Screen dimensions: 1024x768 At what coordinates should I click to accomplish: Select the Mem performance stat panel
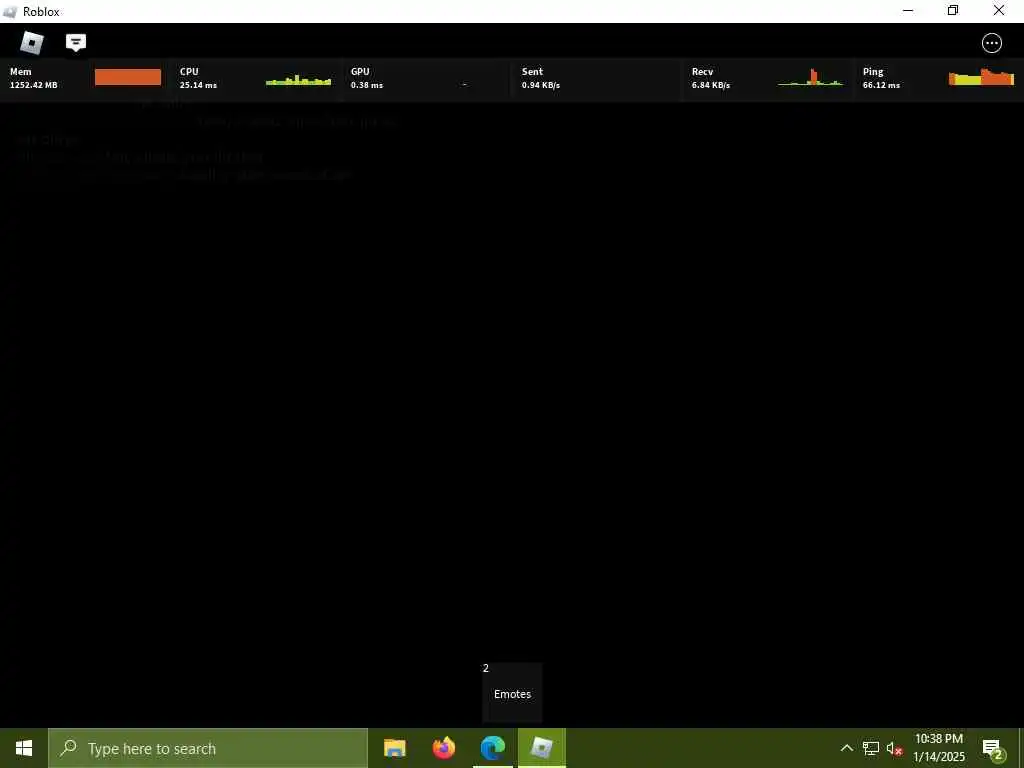click(85, 78)
